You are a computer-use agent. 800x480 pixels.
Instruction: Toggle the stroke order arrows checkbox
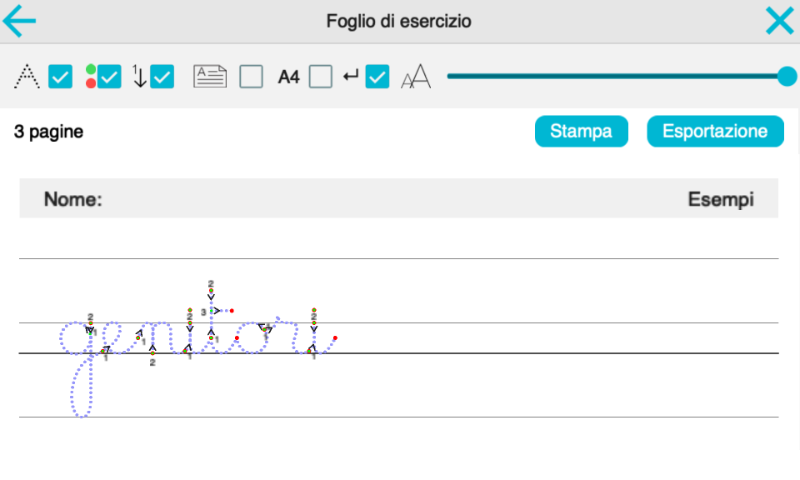pos(162,77)
